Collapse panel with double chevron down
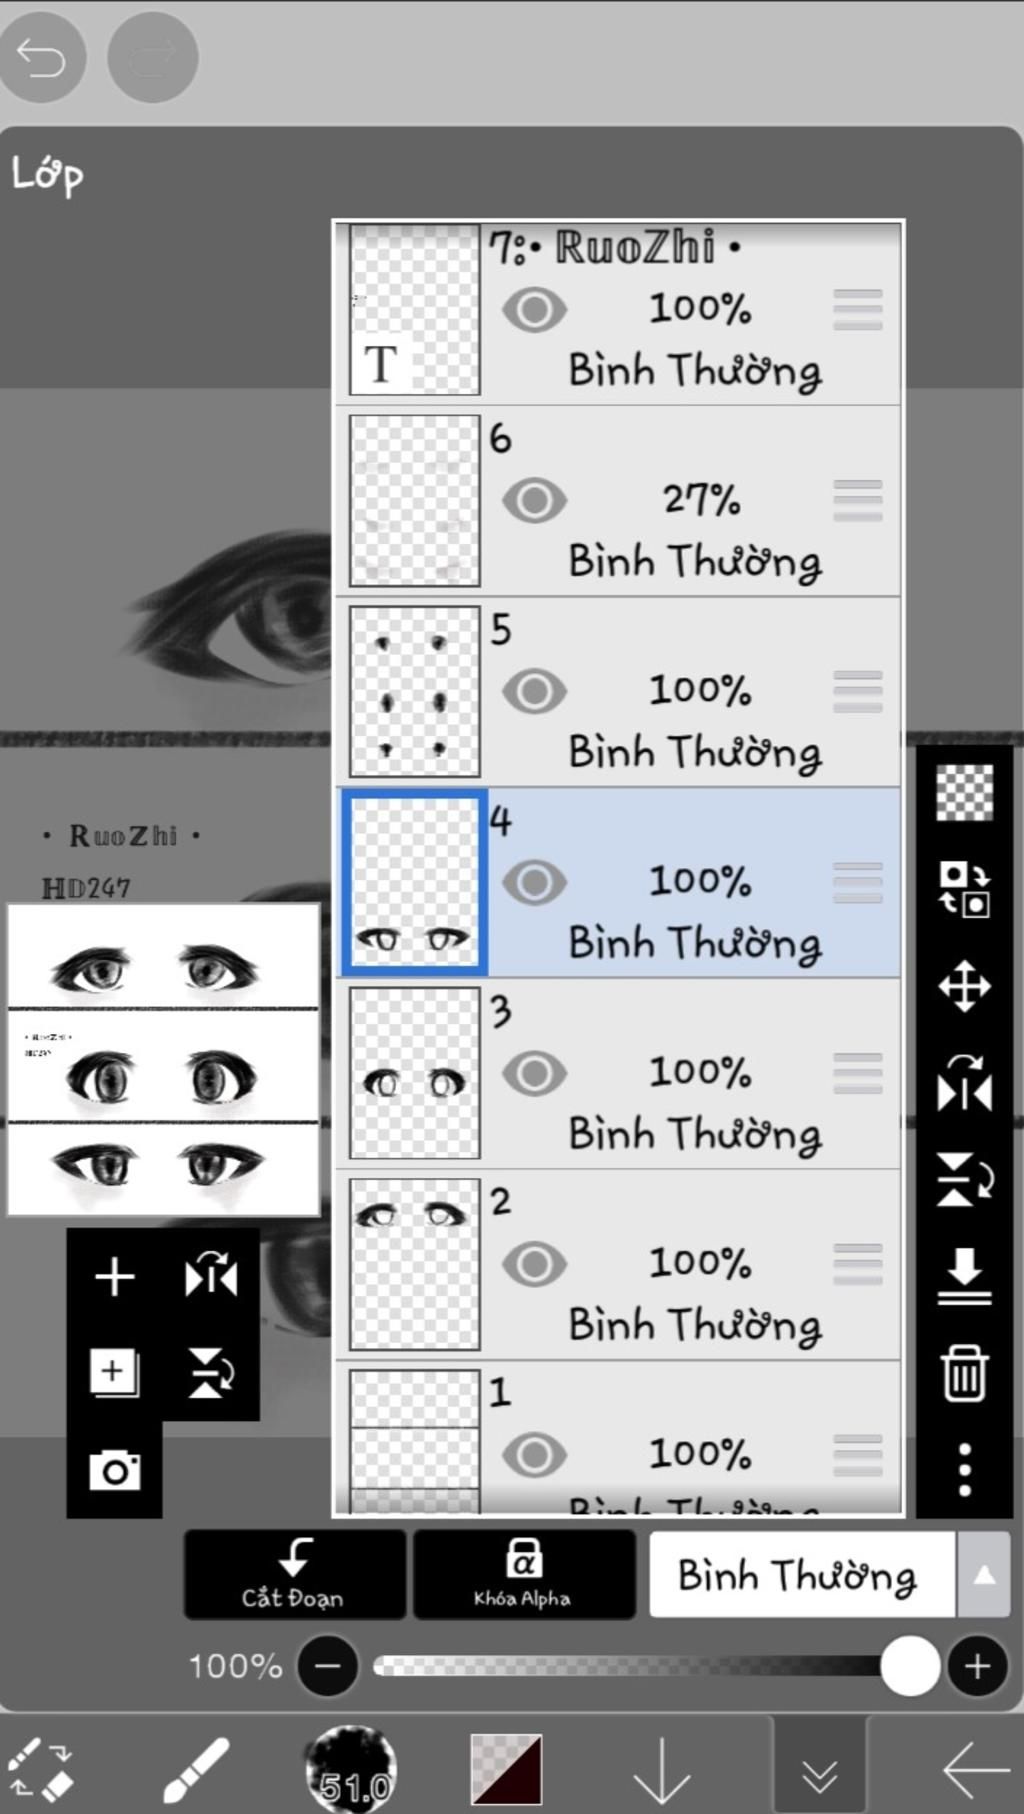The image size is (1024, 1814). 820,1773
